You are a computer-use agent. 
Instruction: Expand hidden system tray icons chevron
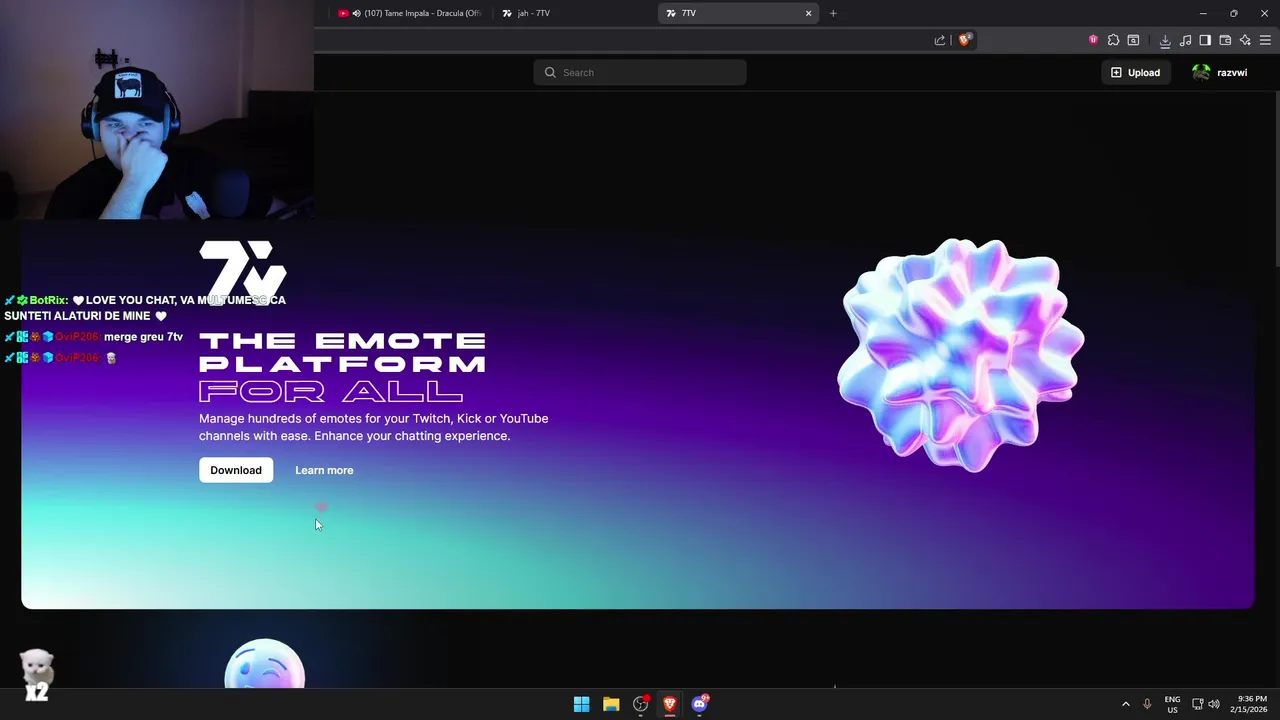coord(1125,704)
